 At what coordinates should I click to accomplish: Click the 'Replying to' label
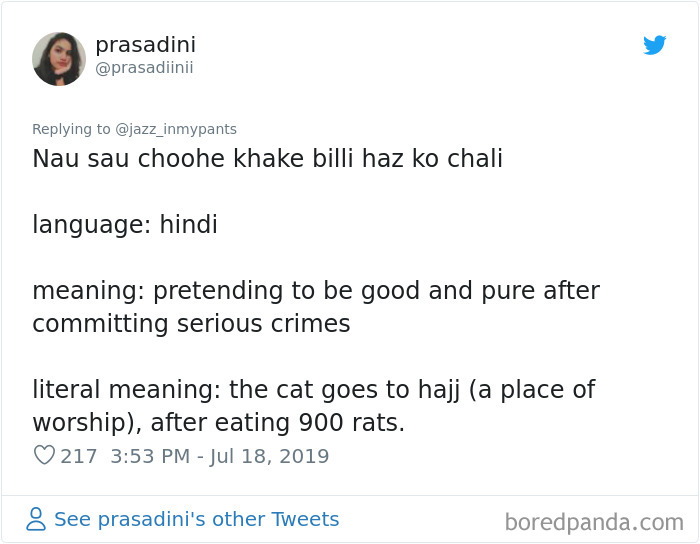click(x=71, y=129)
